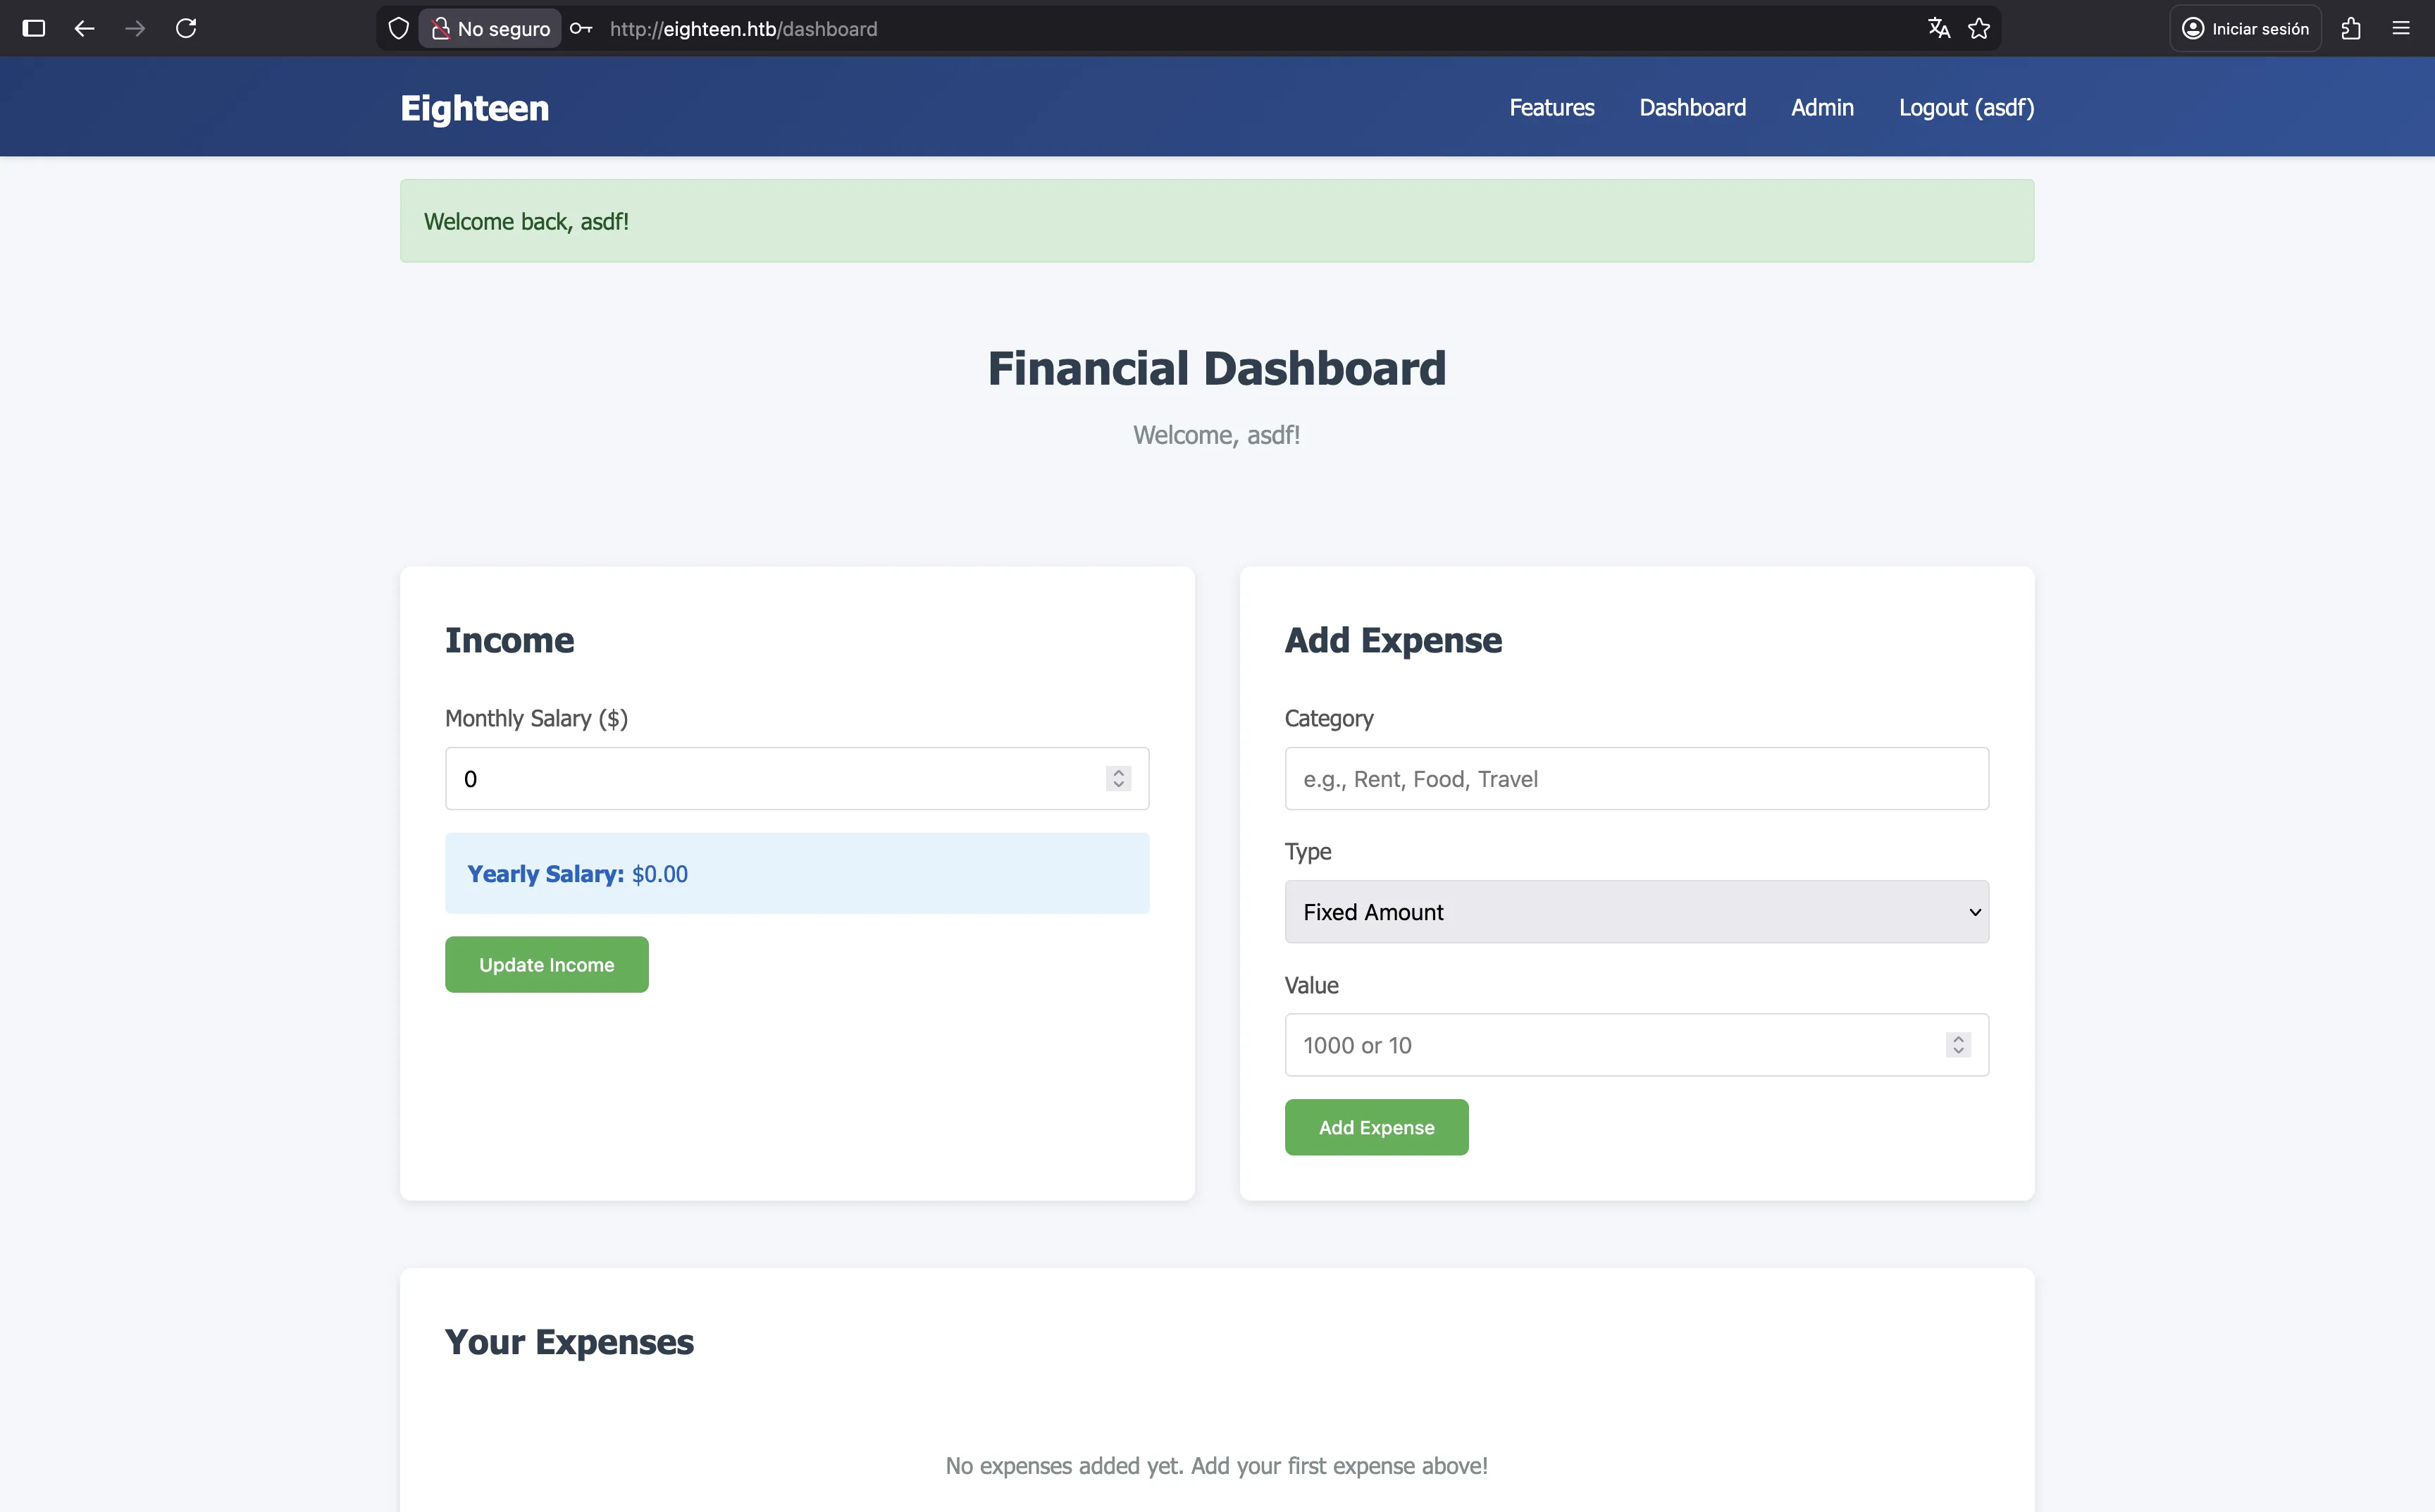This screenshot has width=2435, height=1512.
Task: Reload the page with refresh icon
Action: (x=186, y=29)
